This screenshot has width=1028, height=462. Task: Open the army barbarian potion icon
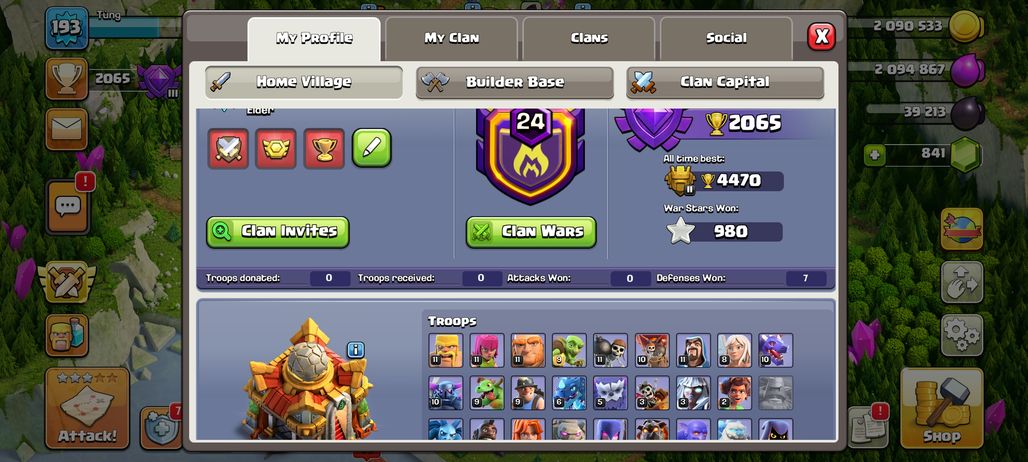coord(66,335)
